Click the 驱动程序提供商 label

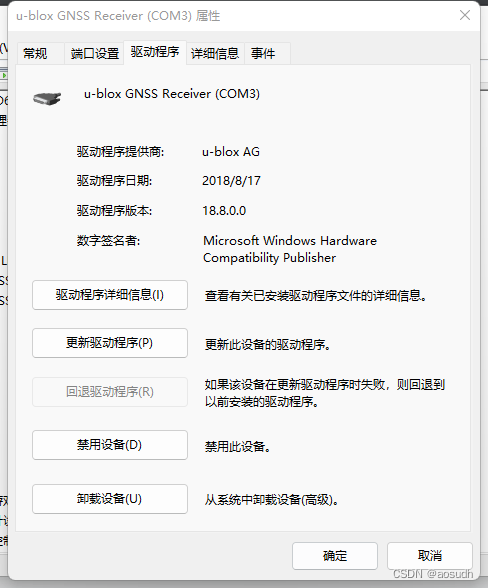(120, 152)
